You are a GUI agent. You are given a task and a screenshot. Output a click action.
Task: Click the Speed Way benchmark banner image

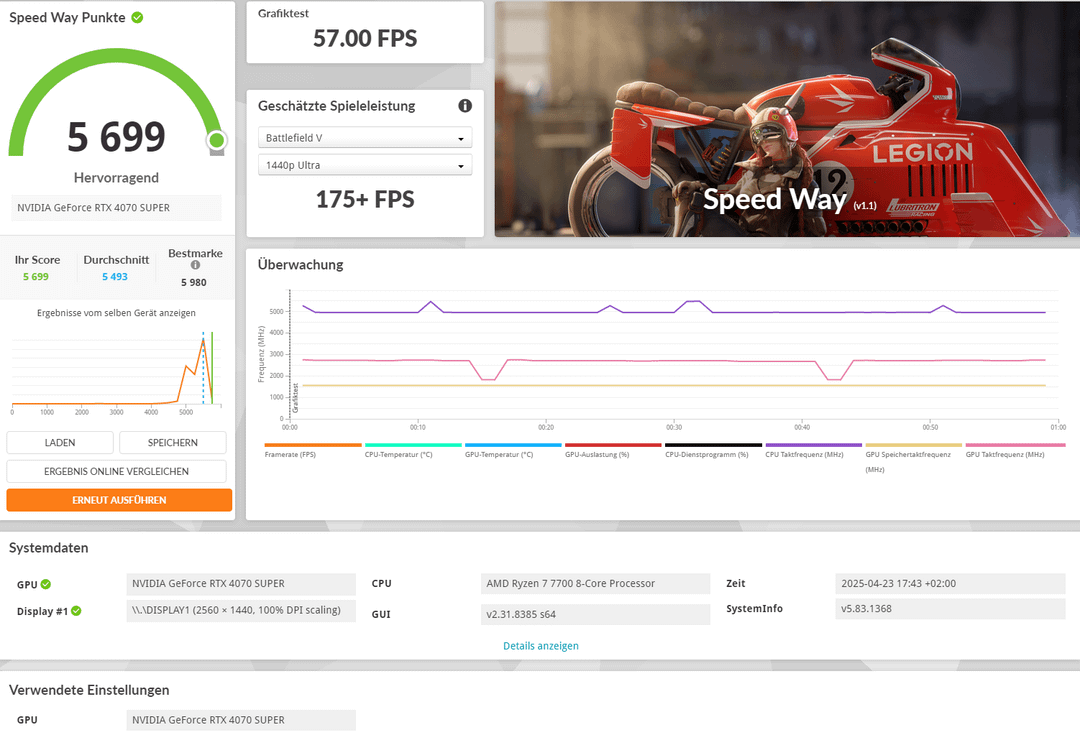[787, 119]
